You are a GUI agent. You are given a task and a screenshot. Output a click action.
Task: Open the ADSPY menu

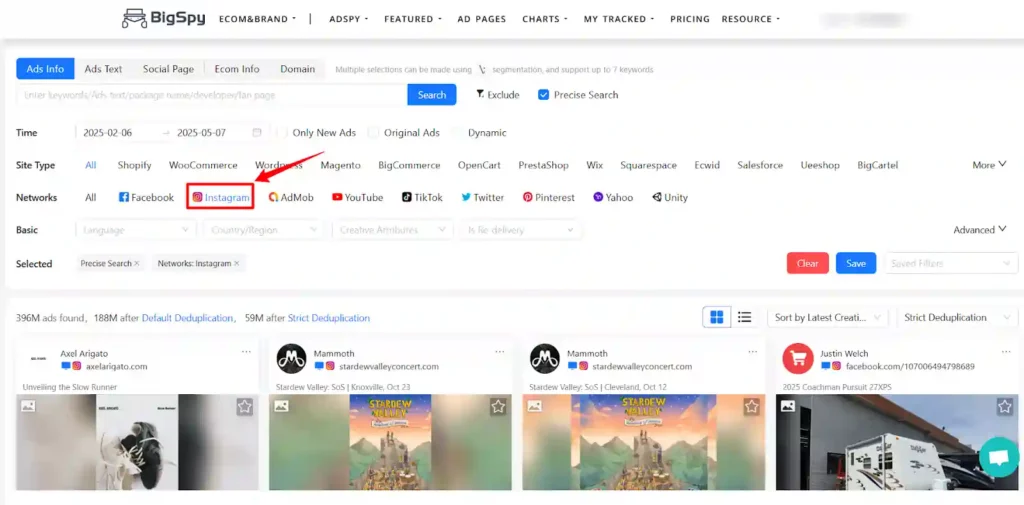point(347,19)
